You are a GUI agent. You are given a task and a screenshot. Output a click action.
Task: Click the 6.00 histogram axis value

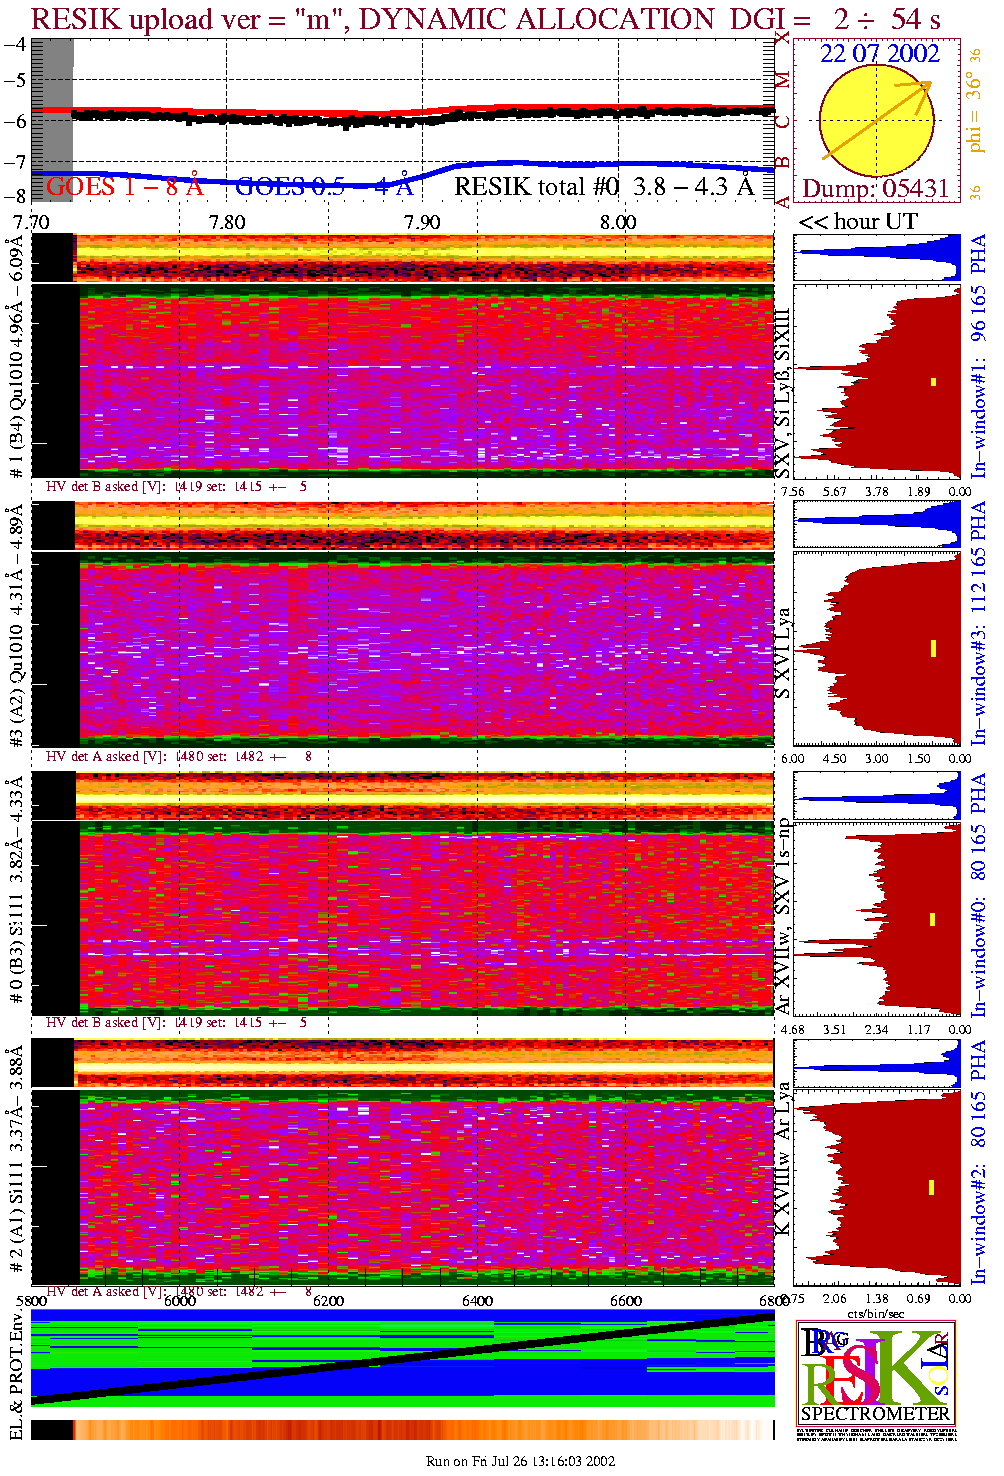coord(792,758)
